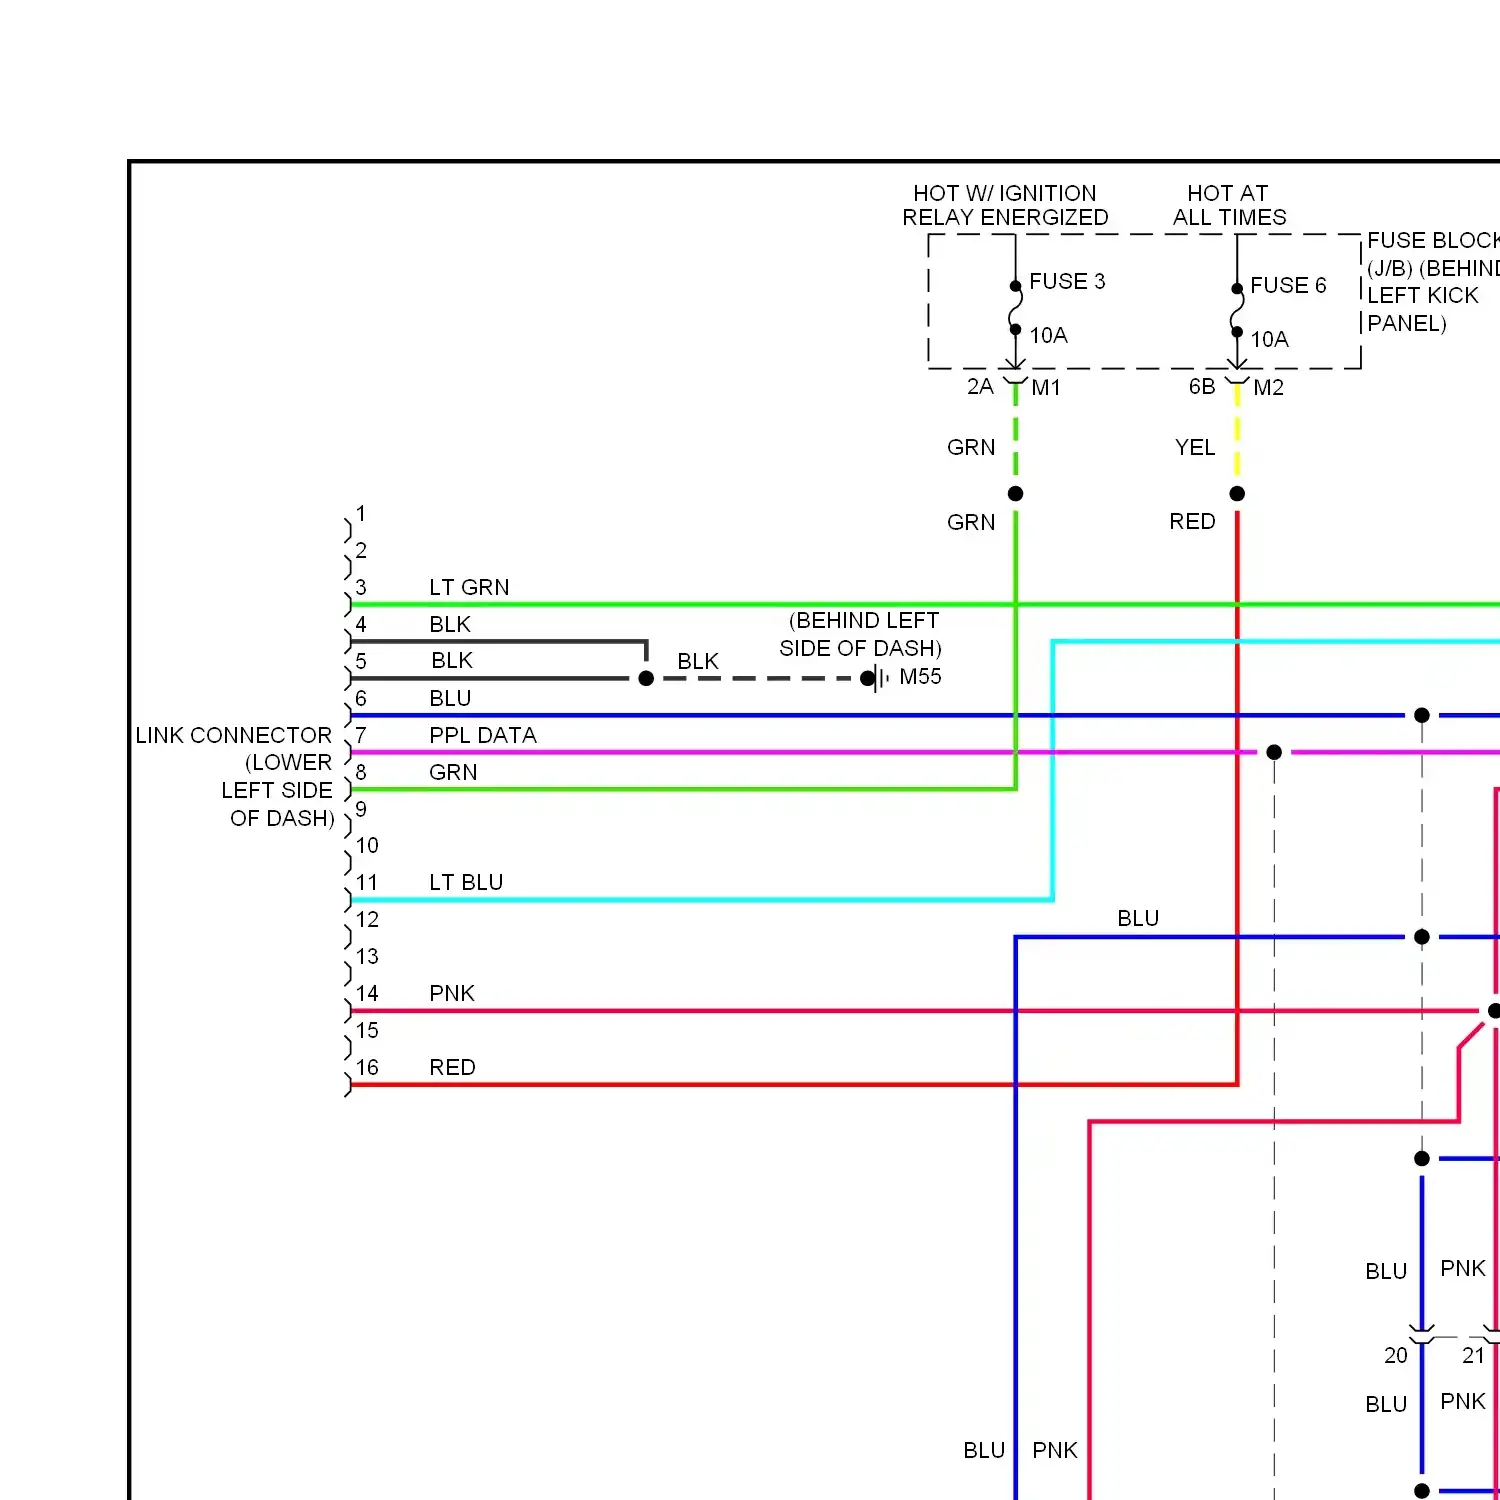Screen dimensions: 1500x1500
Task: Select the 'LT GRN' label at pin 3
Action: click(469, 587)
